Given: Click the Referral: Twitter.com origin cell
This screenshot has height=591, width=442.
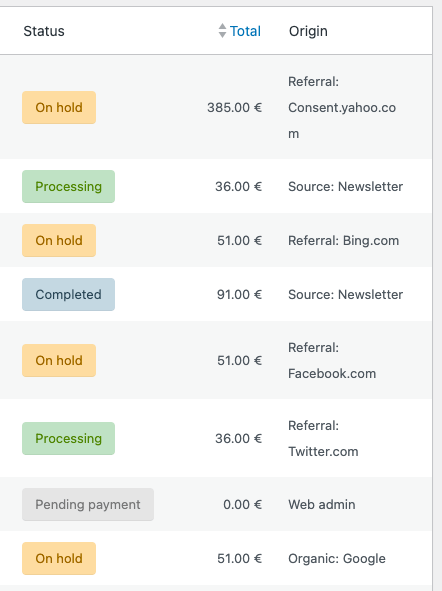Looking at the screenshot, I should (x=323, y=438).
